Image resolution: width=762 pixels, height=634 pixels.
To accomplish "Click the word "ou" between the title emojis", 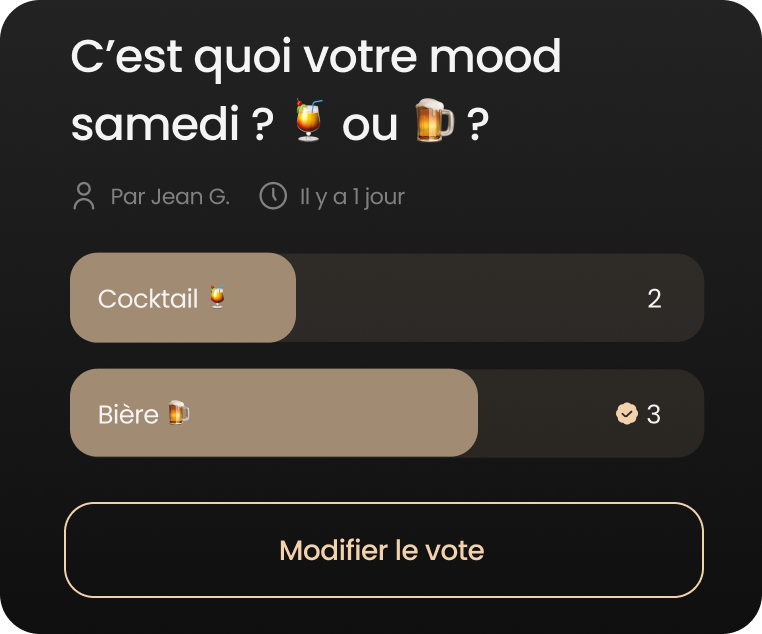I will (370, 125).
